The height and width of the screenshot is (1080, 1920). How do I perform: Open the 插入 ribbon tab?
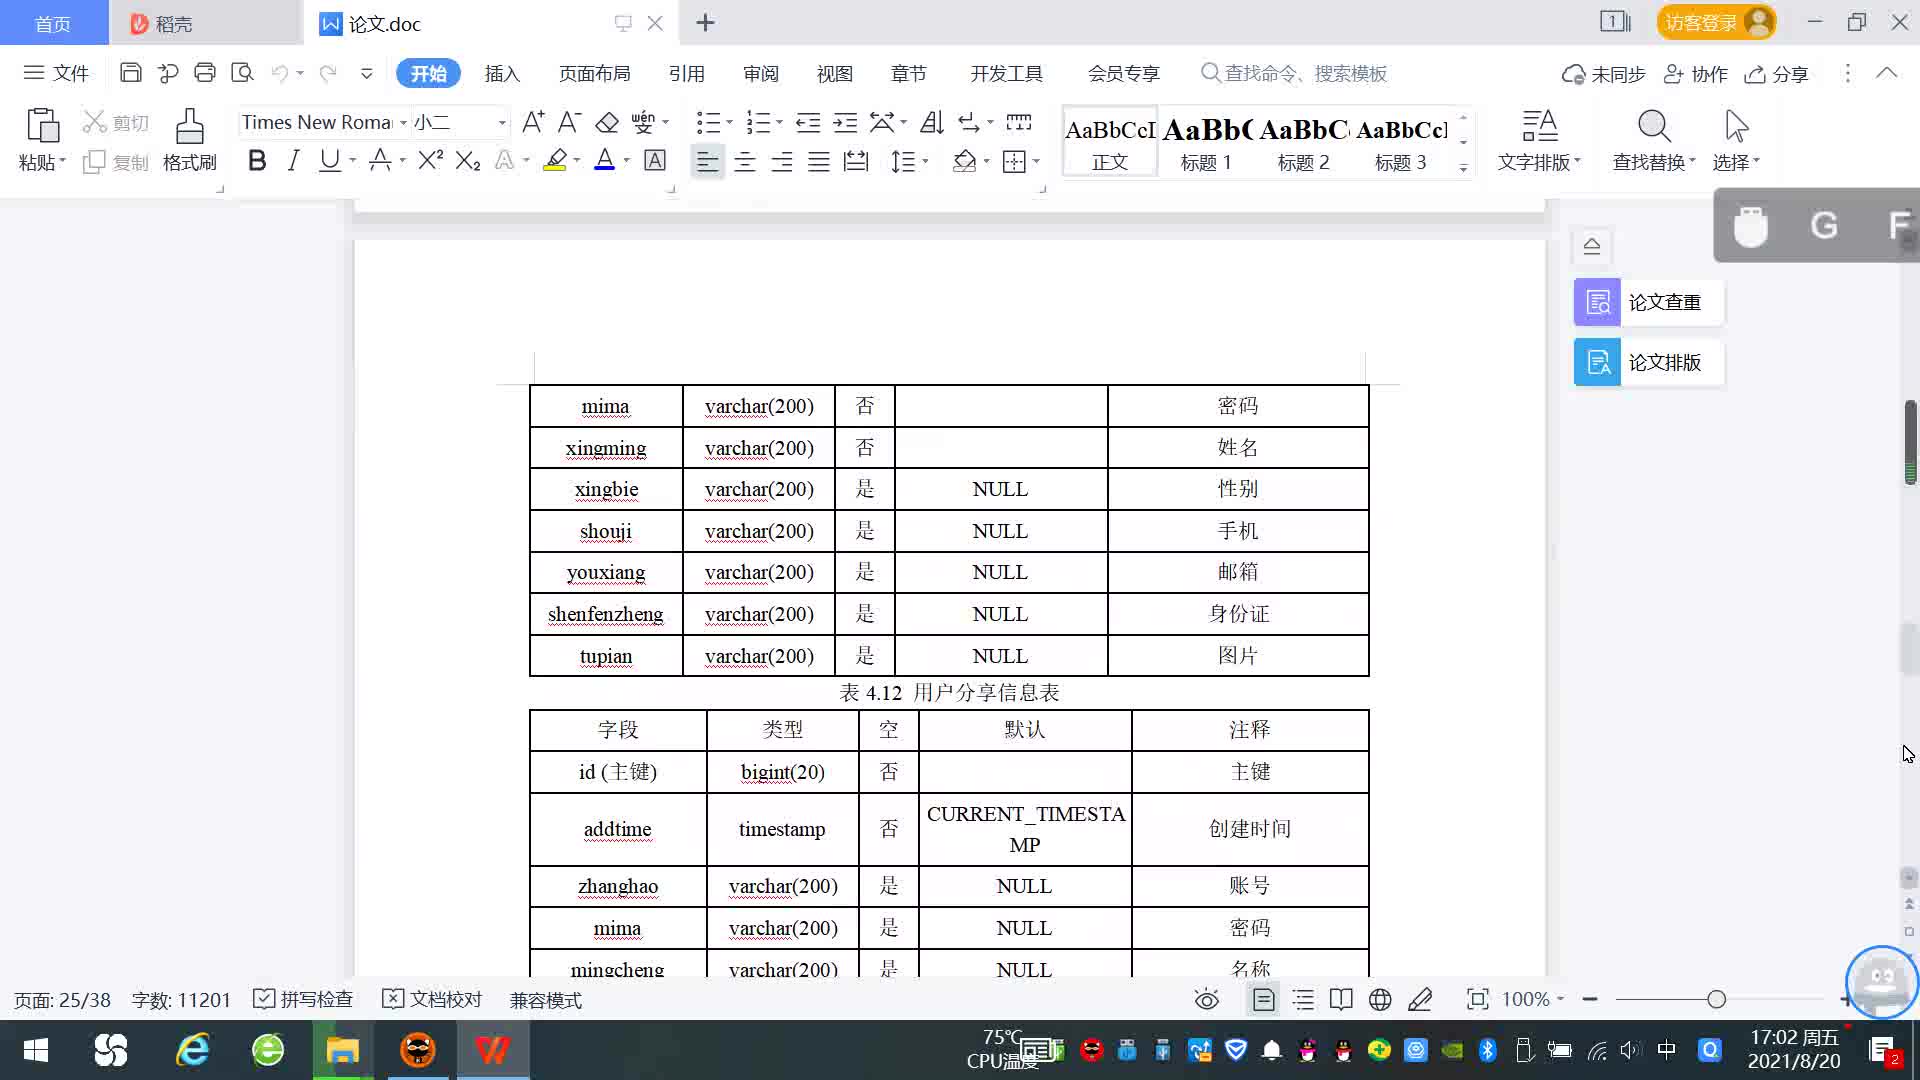click(x=502, y=74)
